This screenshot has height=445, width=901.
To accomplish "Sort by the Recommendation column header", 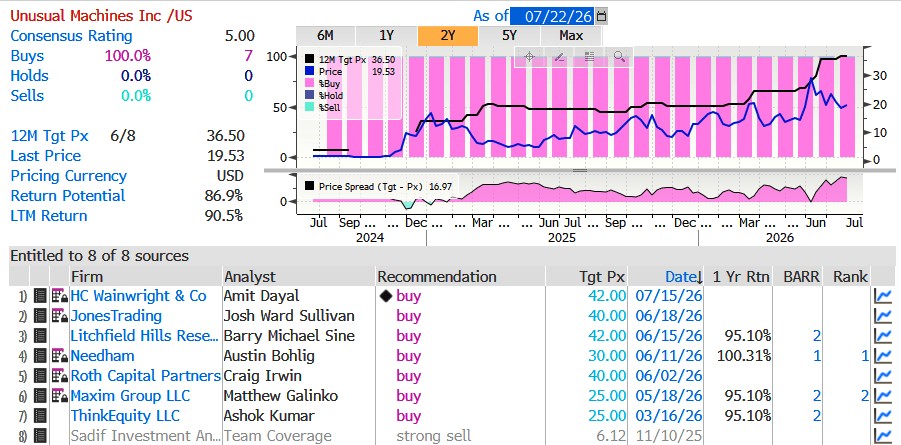I will click(437, 277).
